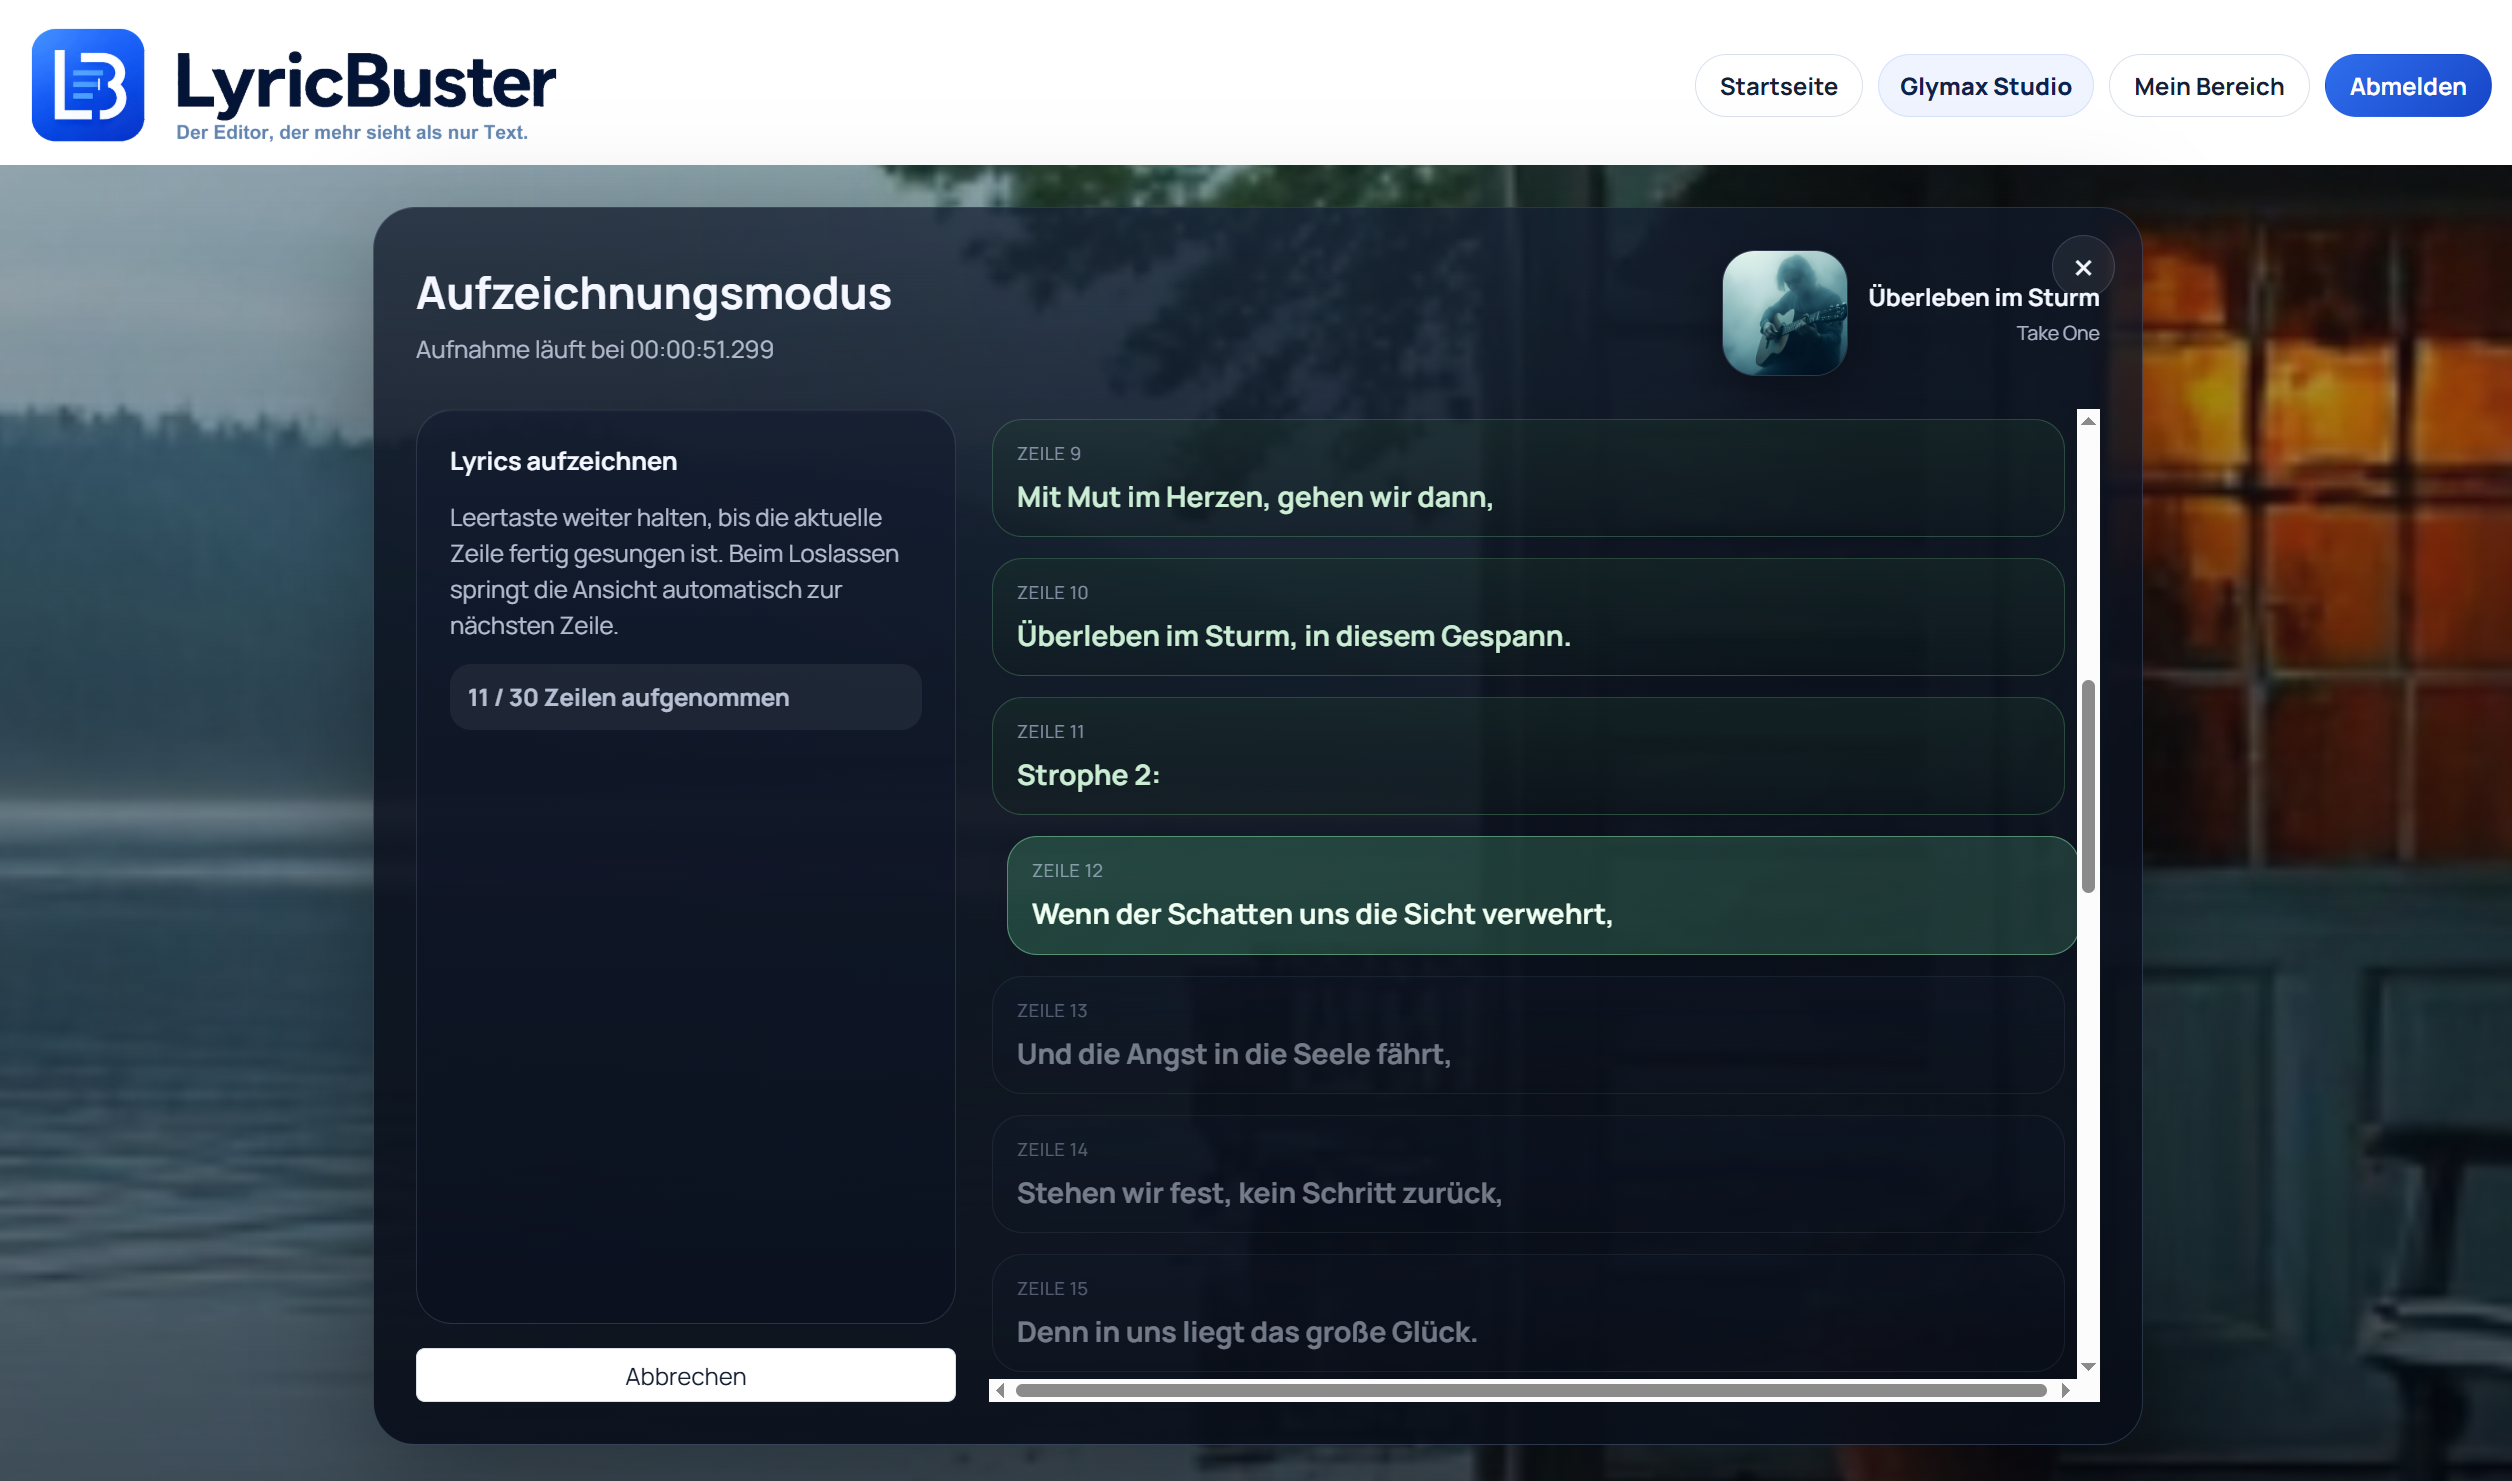Click the tagline 'Der Editor, der mehr sieht'
Viewport: 2512px width, 1481px height.
click(351, 132)
